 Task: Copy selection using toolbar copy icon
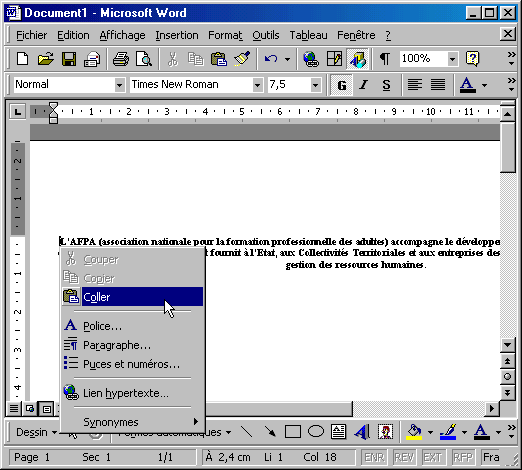[x=195, y=59]
